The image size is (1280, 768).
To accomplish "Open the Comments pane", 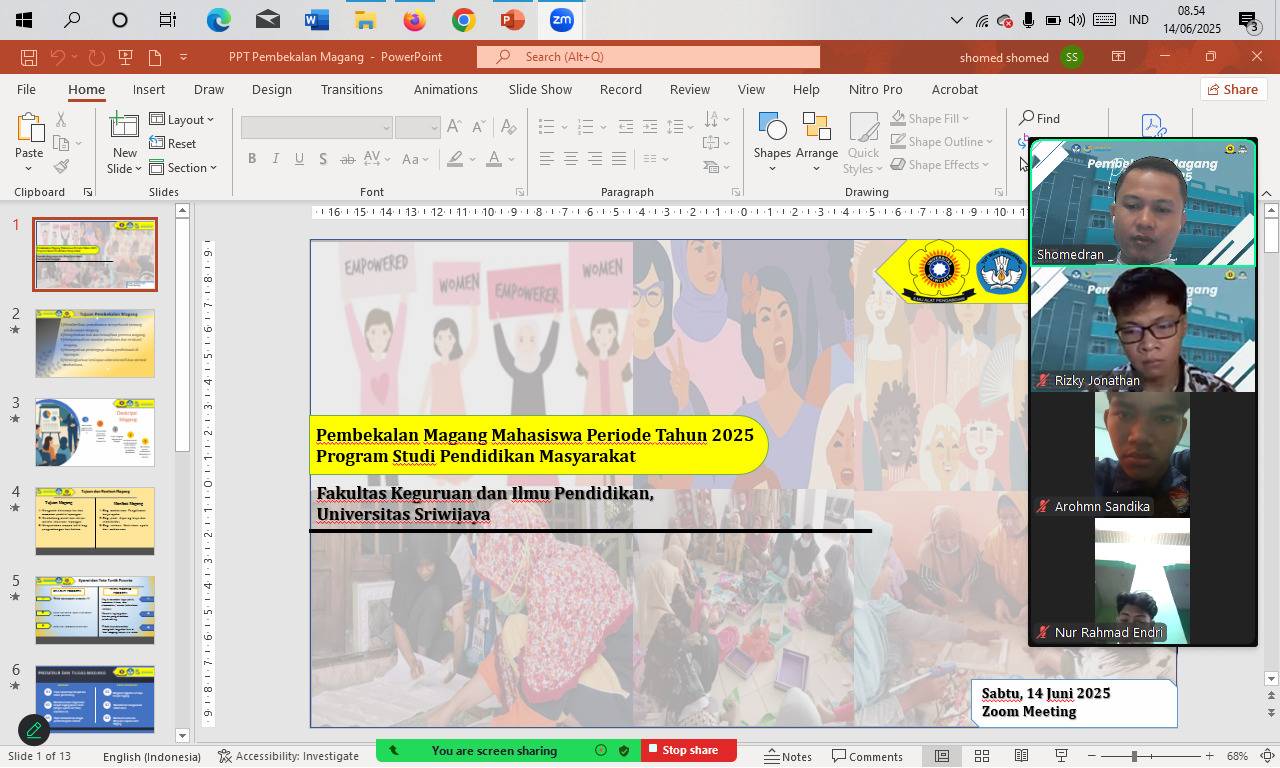I will [x=867, y=756].
